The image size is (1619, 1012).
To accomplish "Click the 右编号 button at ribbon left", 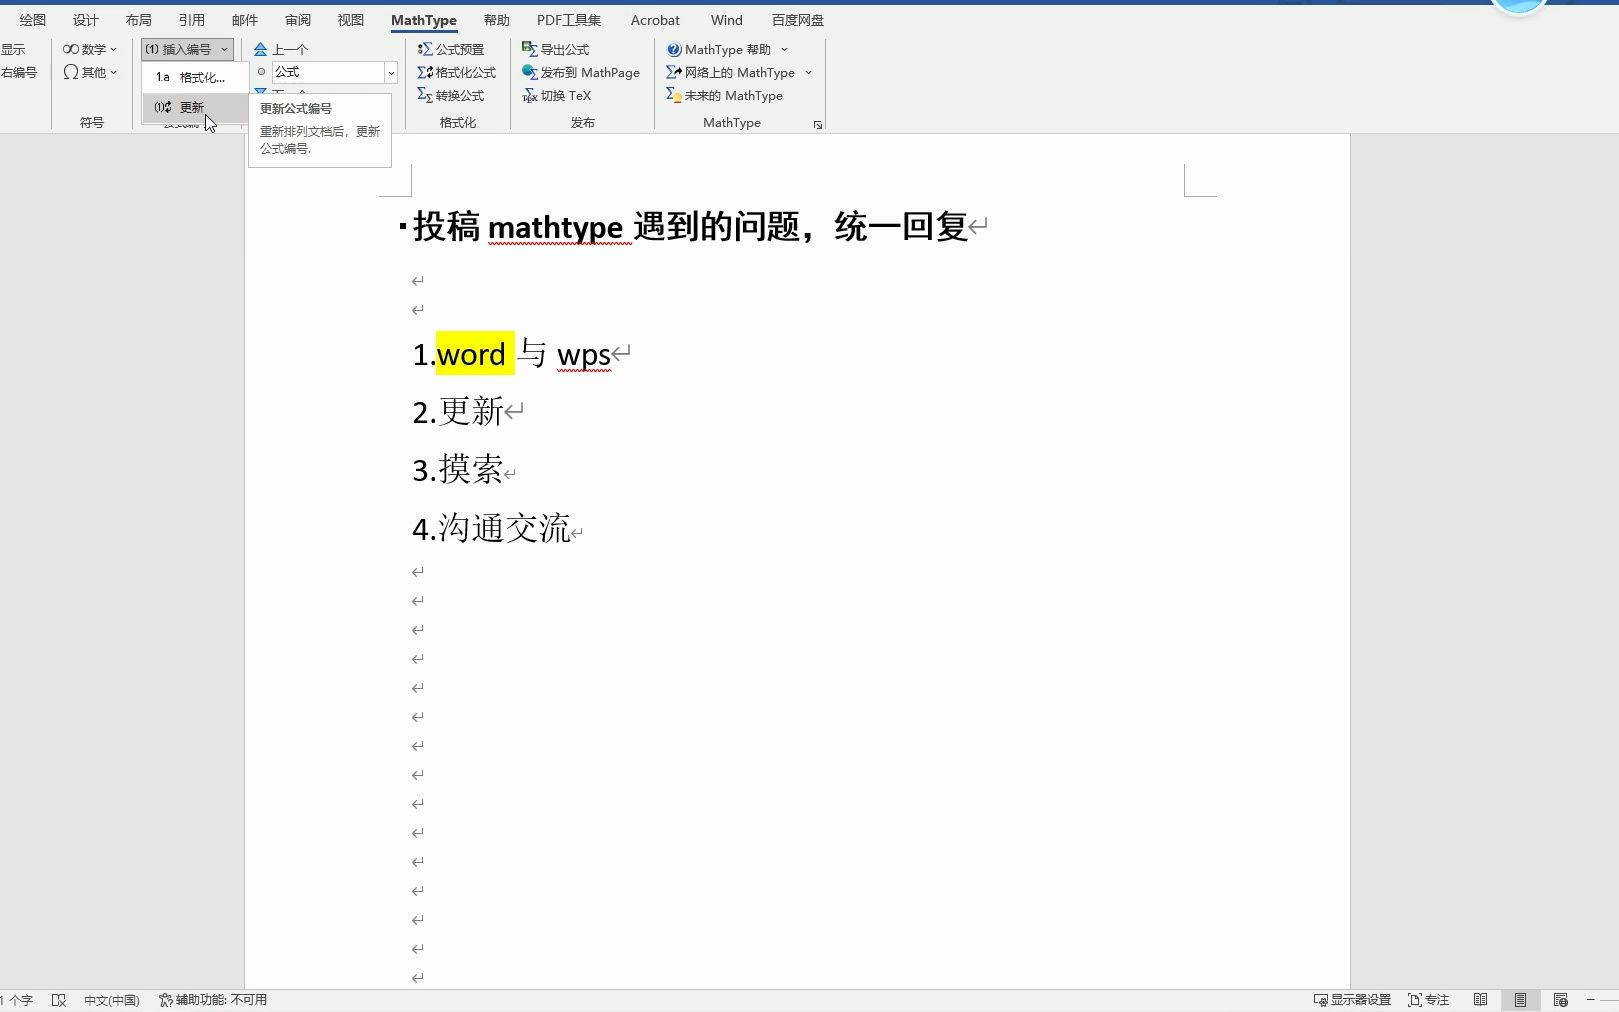I will point(19,72).
